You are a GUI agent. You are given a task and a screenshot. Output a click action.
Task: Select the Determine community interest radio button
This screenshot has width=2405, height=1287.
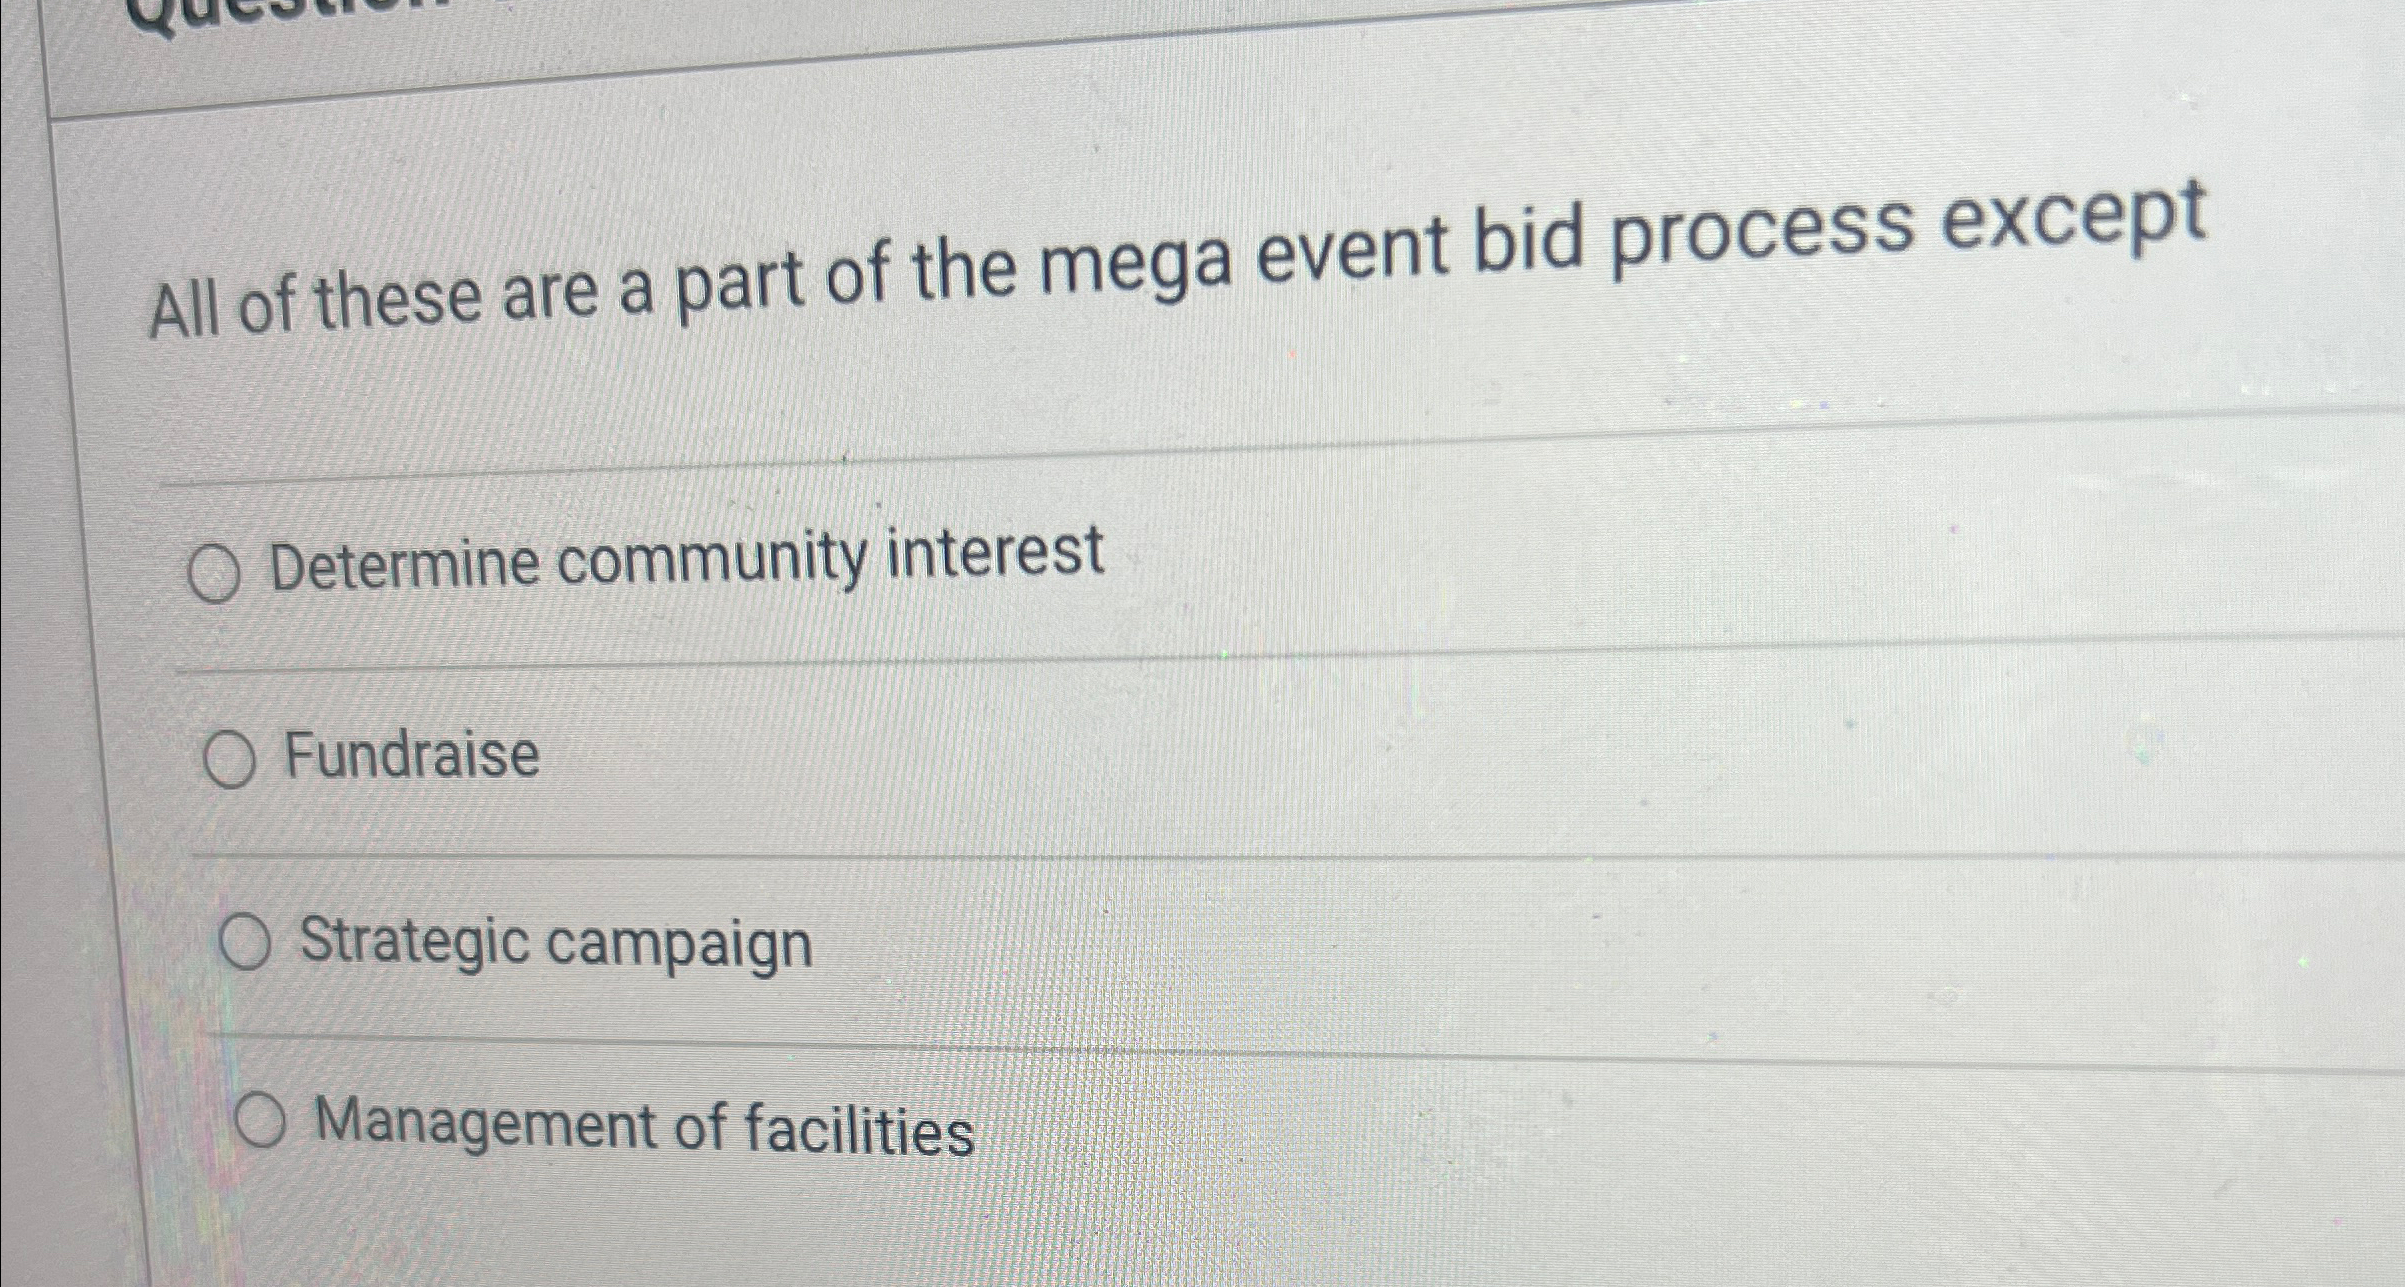(x=214, y=576)
